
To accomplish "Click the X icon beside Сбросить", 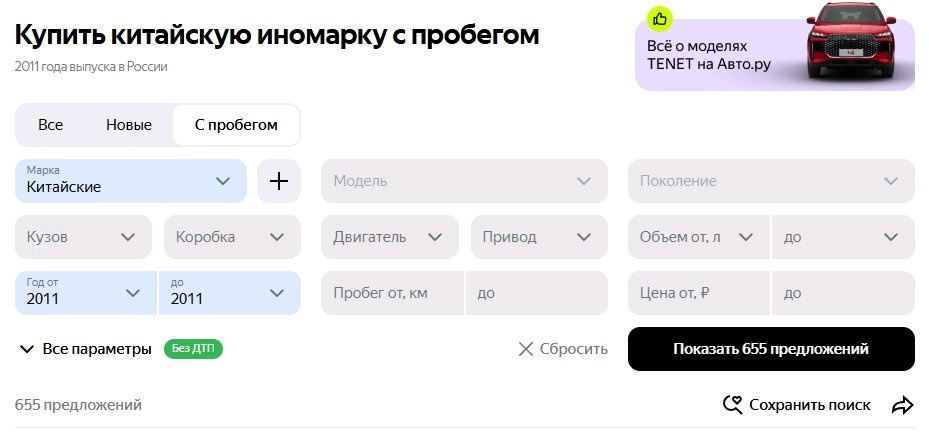I will (526, 349).
